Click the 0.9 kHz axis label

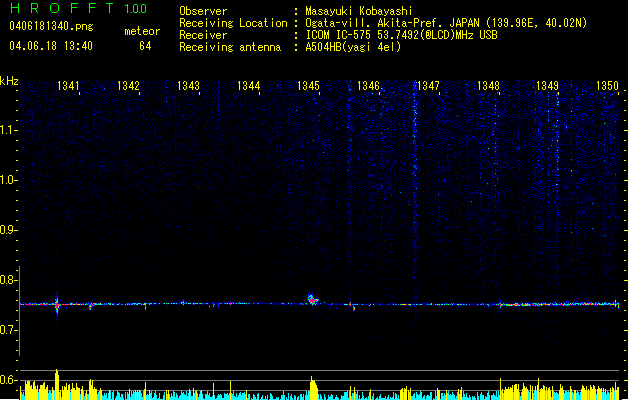coord(8,230)
